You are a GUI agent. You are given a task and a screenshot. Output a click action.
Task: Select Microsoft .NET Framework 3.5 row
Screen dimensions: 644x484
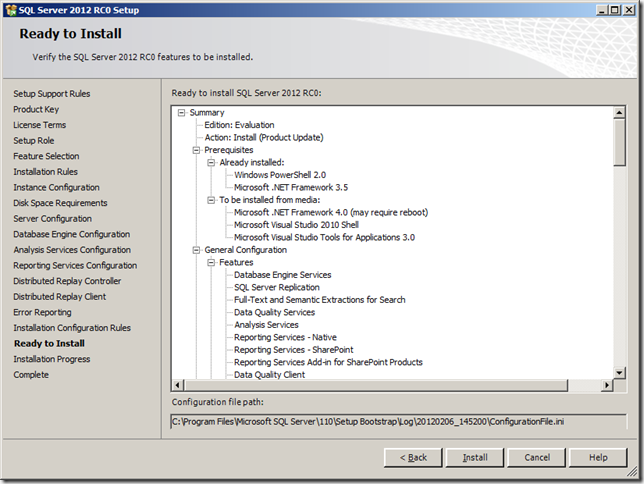291,187
